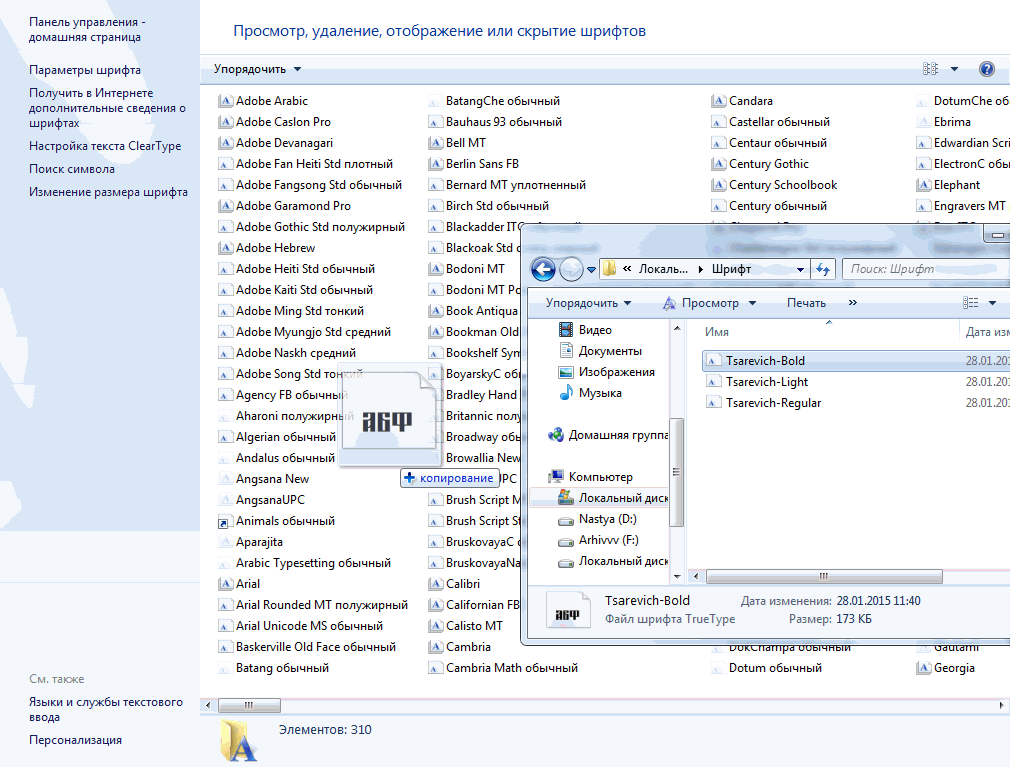Select the Berlin Sans FB font
This screenshot has width=1010, height=767.
(x=473, y=164)
